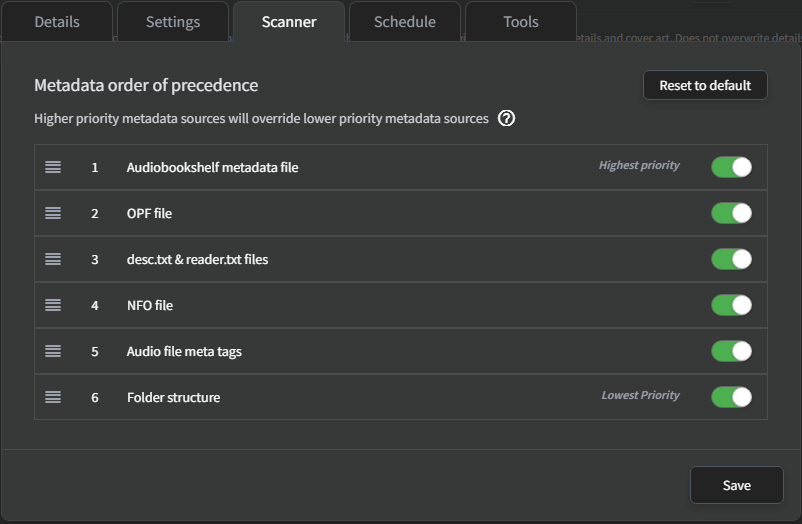The height and width of the screenshot is (524, 802).
Task: Click 'Audio file meta tags' label
Action: (x=184, y=352)
